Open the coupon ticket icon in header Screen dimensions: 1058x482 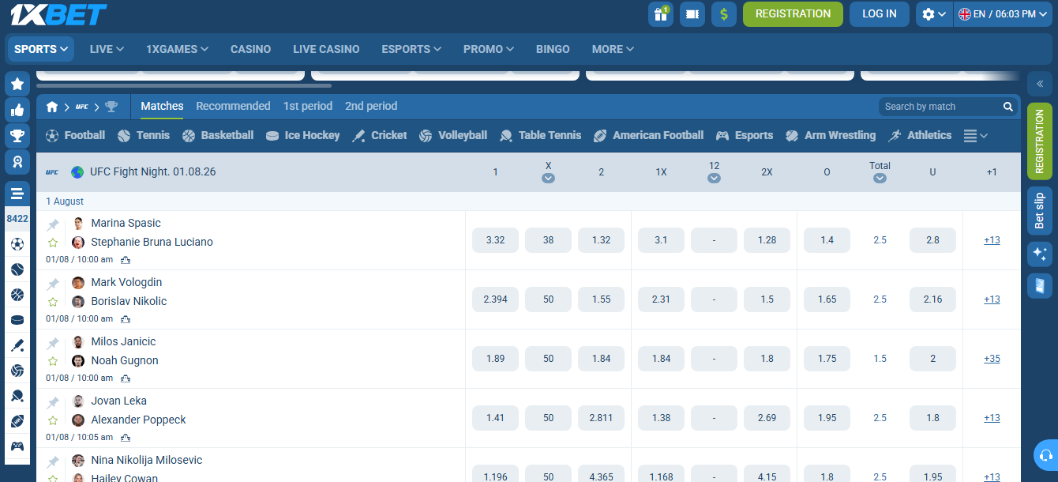pos(692,14)
